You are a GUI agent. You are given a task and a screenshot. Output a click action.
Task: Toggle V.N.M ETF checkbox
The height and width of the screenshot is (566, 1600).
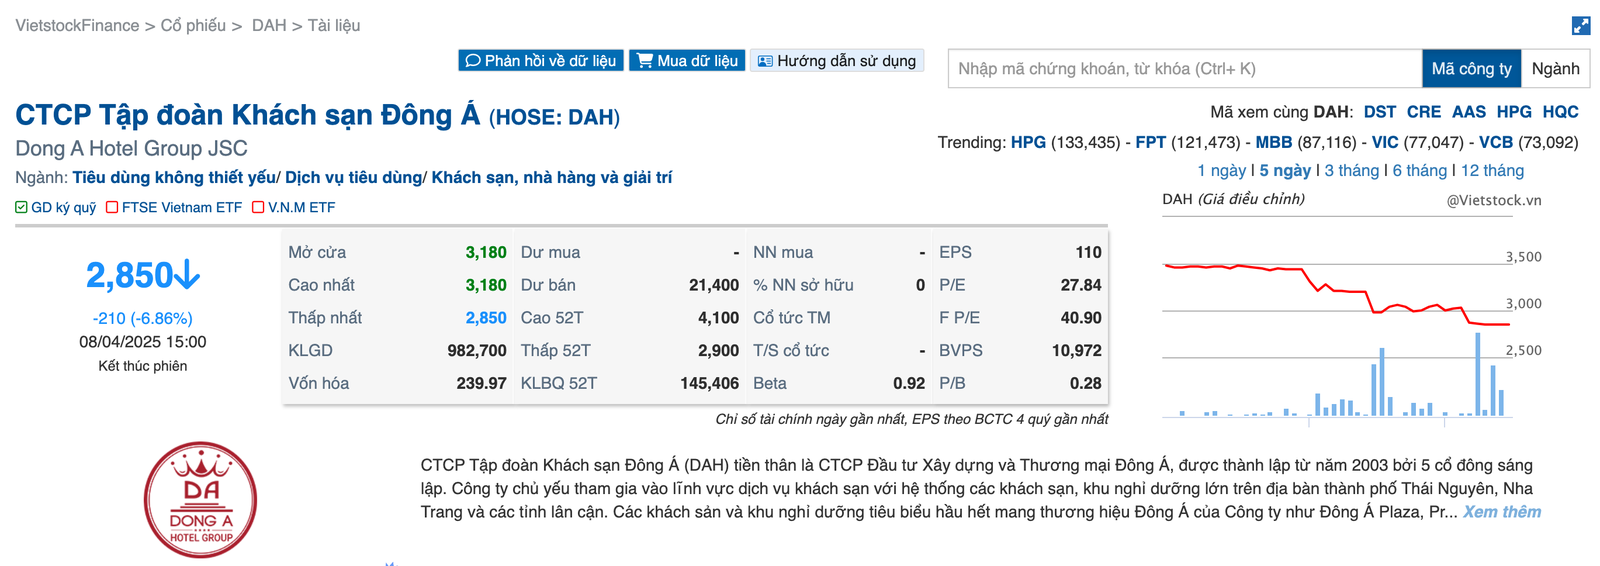pyautogui.click(x=258, y=208)
